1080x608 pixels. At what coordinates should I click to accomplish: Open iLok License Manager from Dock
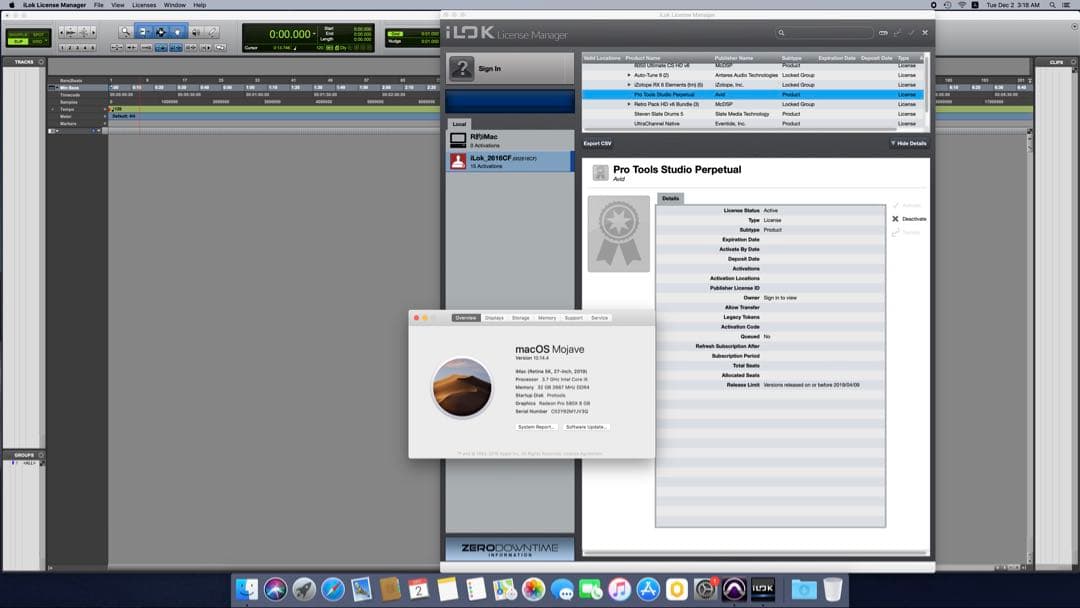point(763,590)
